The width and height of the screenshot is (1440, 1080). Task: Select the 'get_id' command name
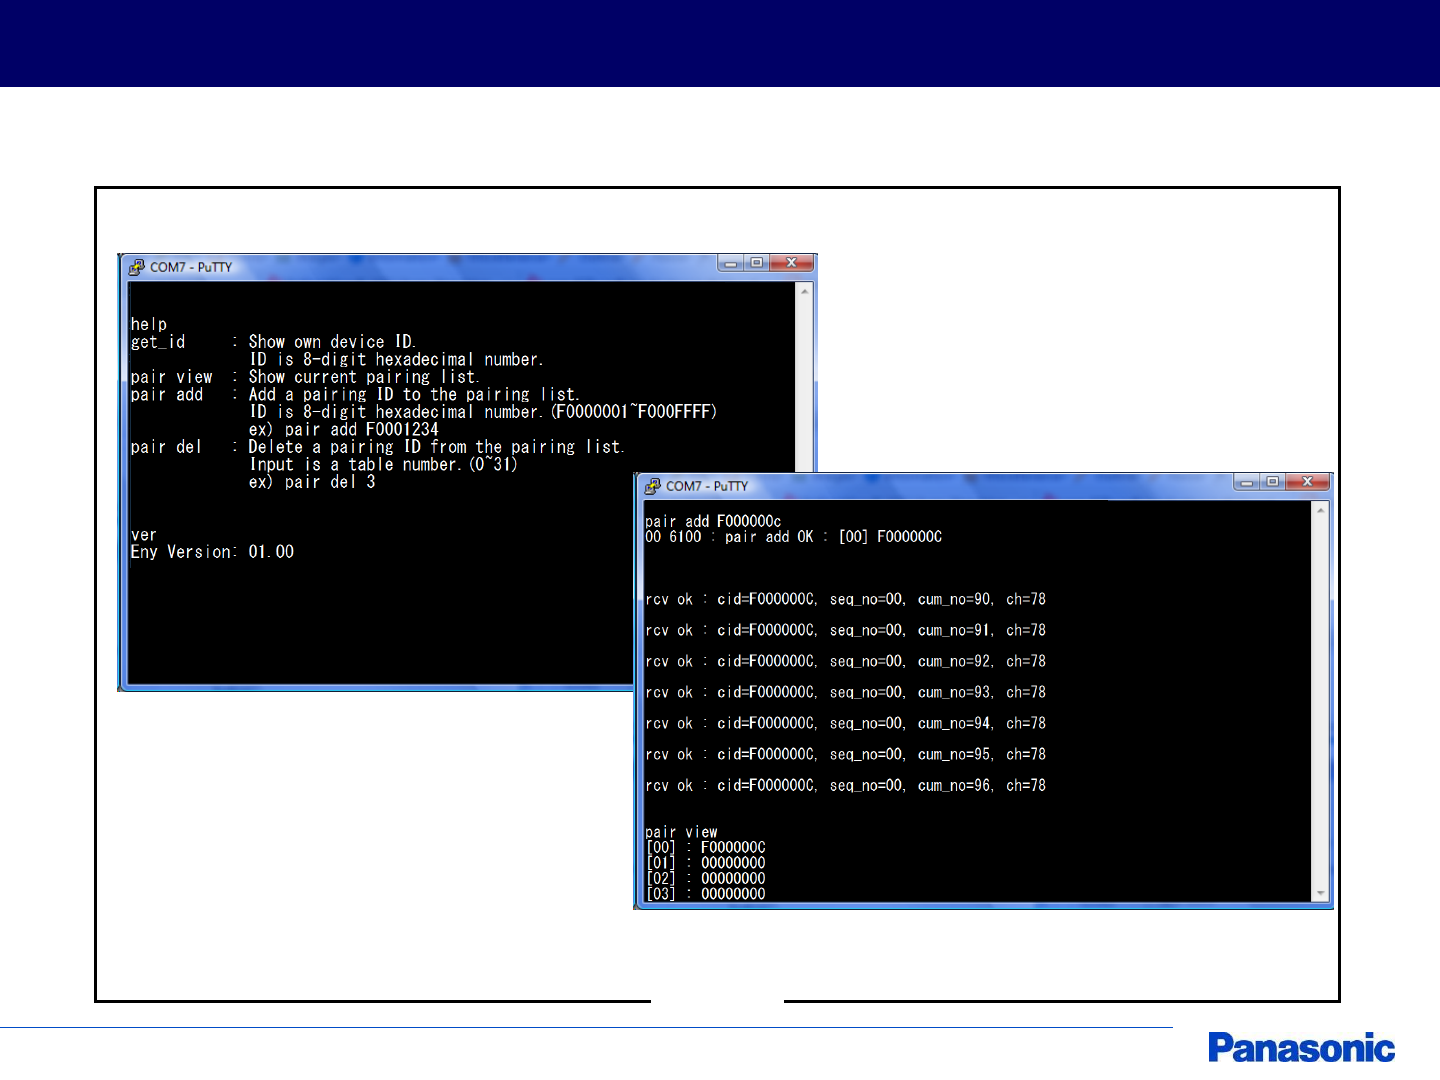158,342
